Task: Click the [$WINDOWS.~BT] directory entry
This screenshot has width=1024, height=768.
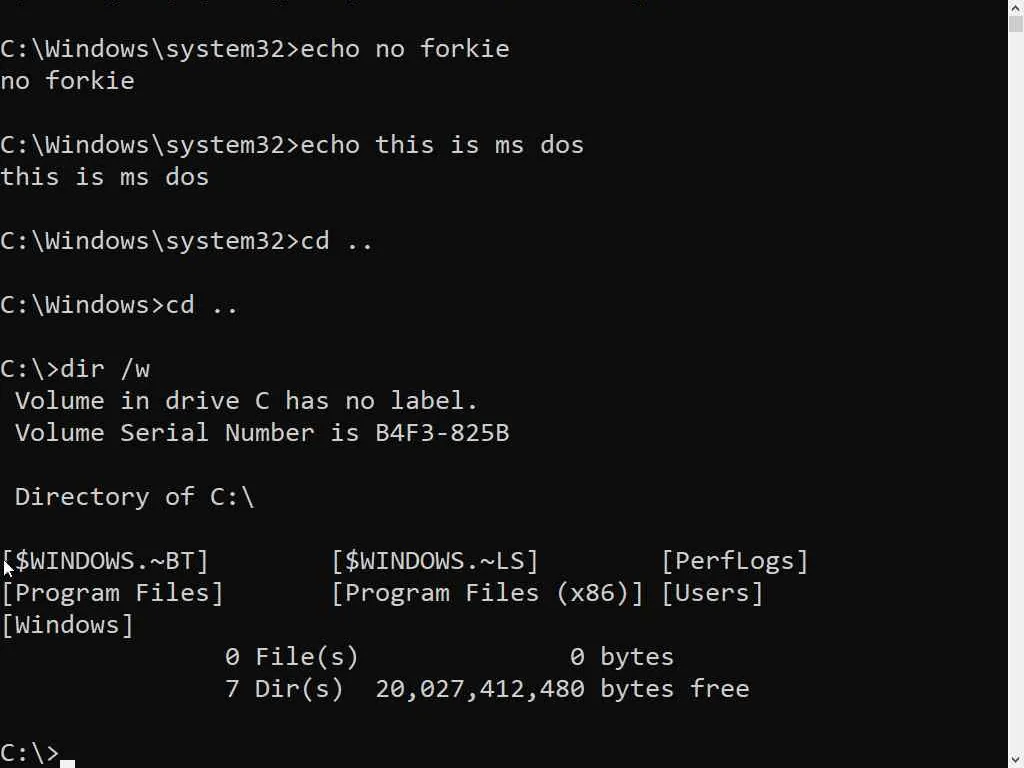Action: click(105, 561)
